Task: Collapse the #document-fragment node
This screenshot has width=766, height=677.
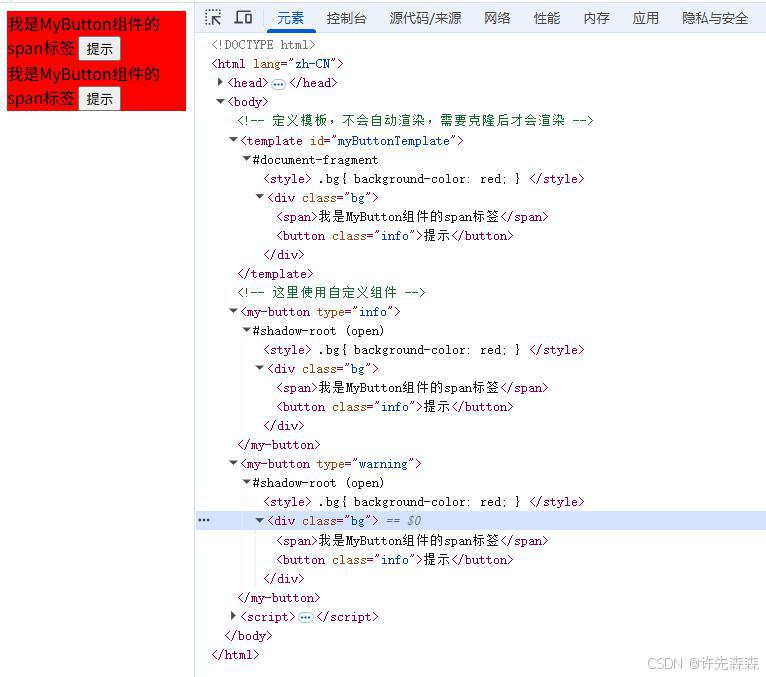Action: pos(247,159)
